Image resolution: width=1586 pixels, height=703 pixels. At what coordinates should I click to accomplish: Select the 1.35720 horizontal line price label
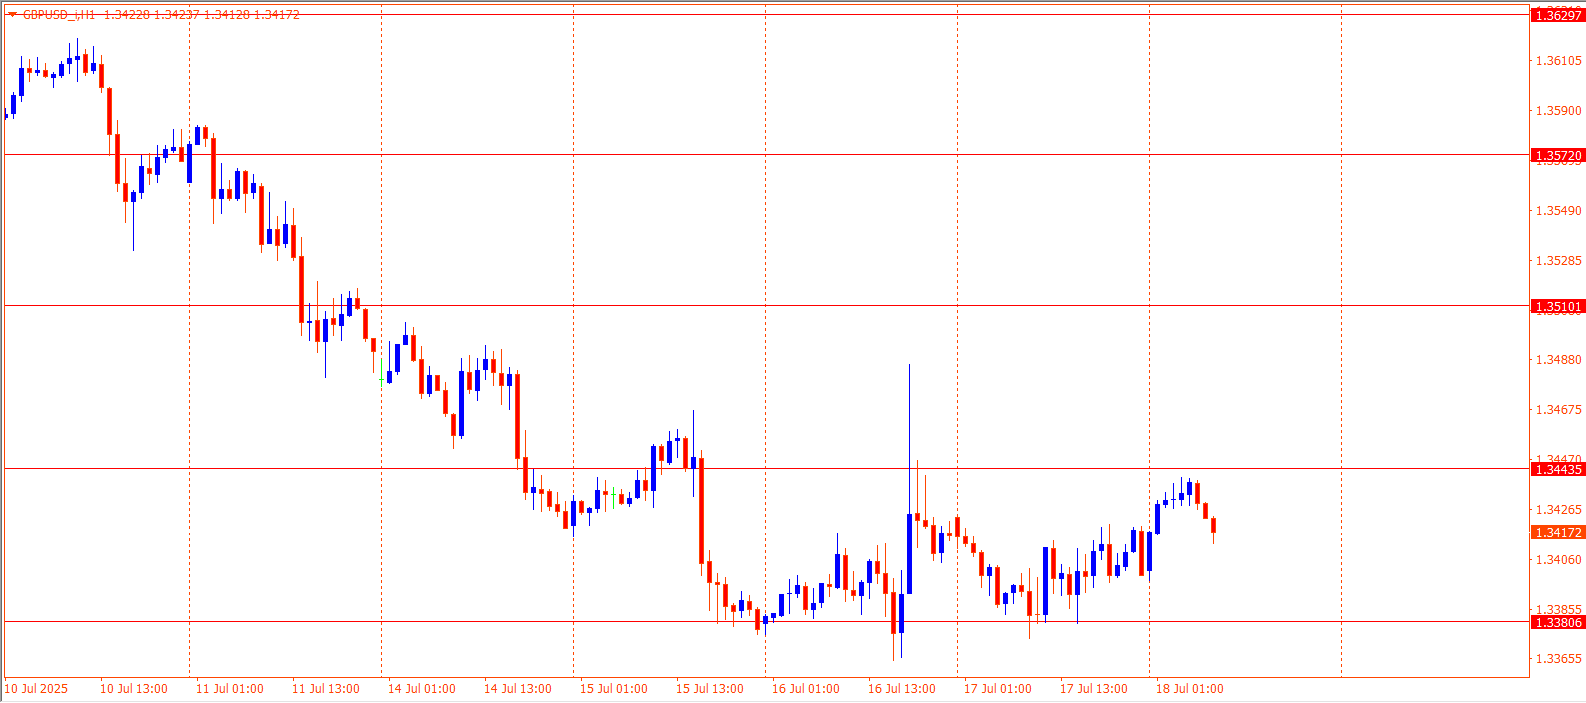(1558, 156)
